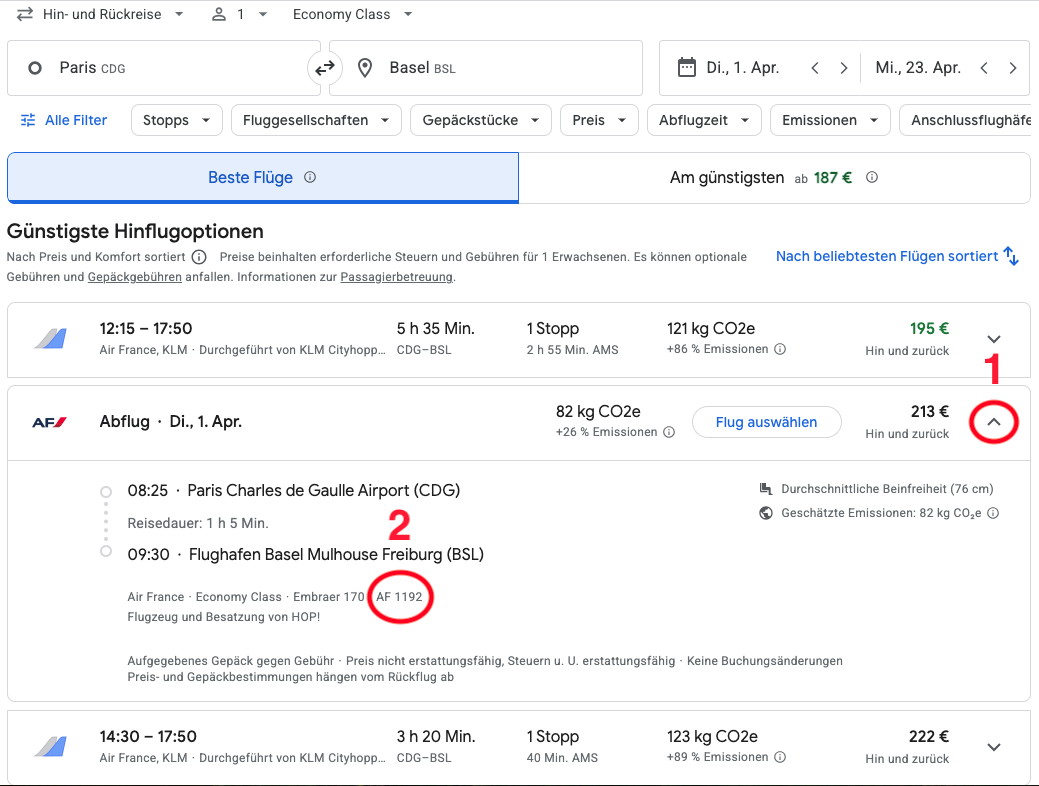Click 08:25 Paris Charles de Gaulle Airport (CDG)
Screen dimensions: 1039x786
[x=294, y=490]
